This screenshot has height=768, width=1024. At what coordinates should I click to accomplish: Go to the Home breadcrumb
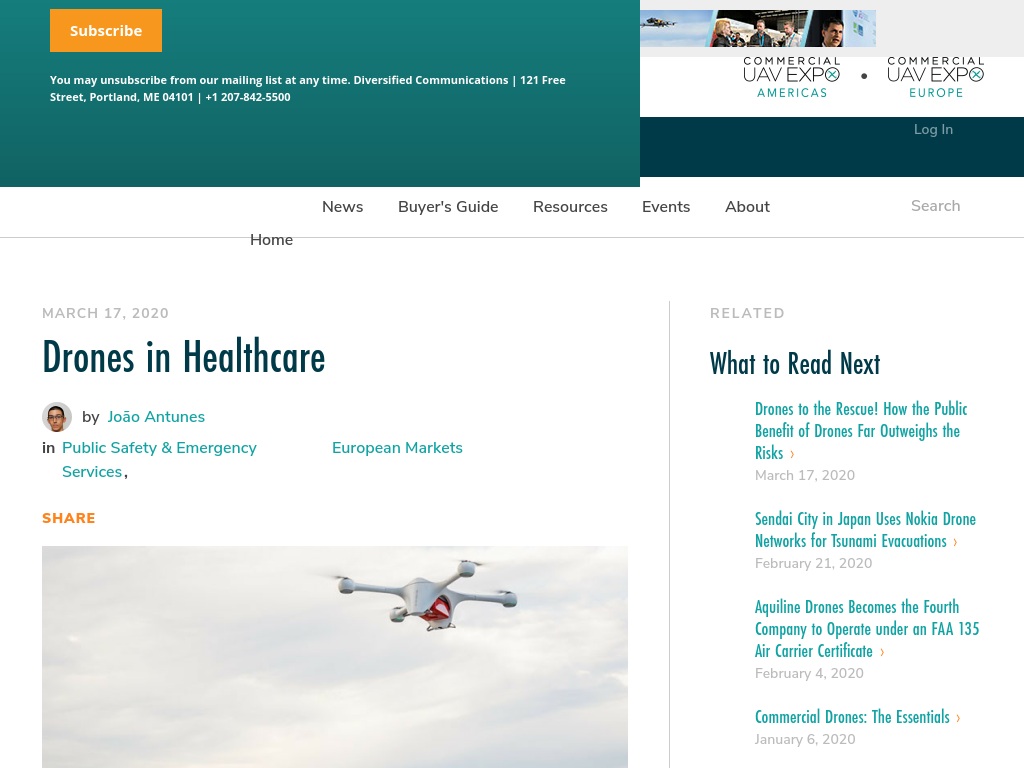[x=271, y=240]
